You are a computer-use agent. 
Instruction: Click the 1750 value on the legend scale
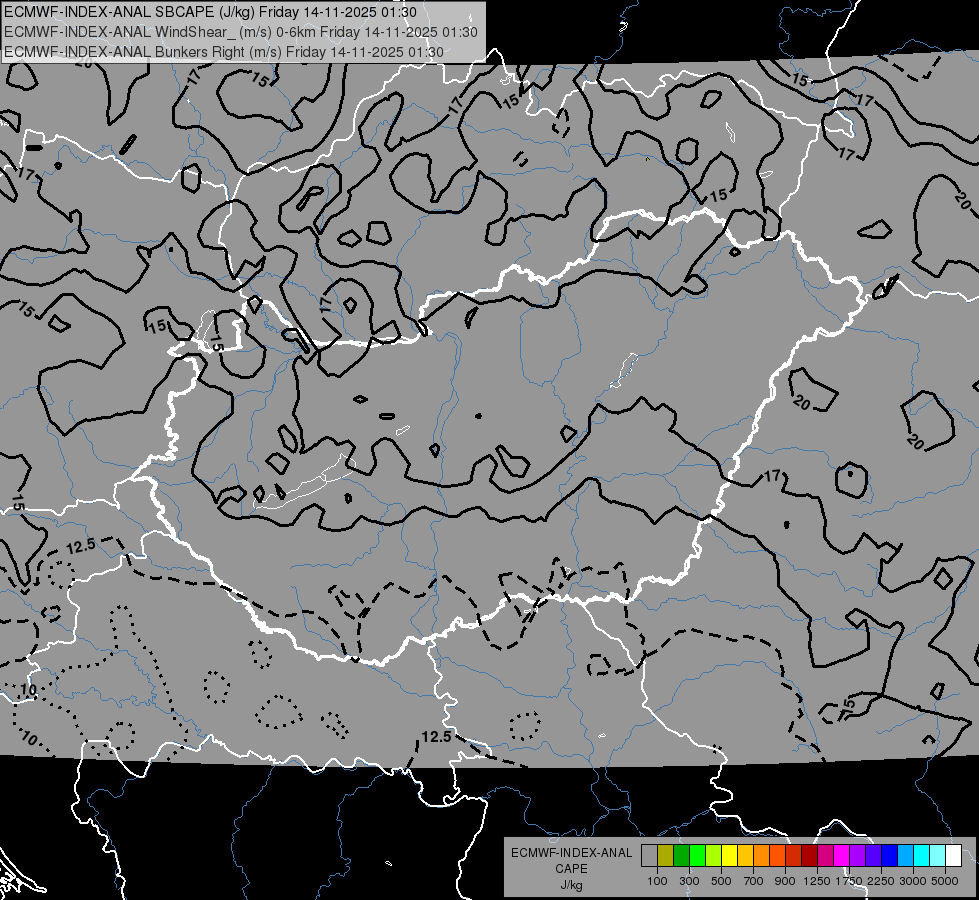[849, 881]
